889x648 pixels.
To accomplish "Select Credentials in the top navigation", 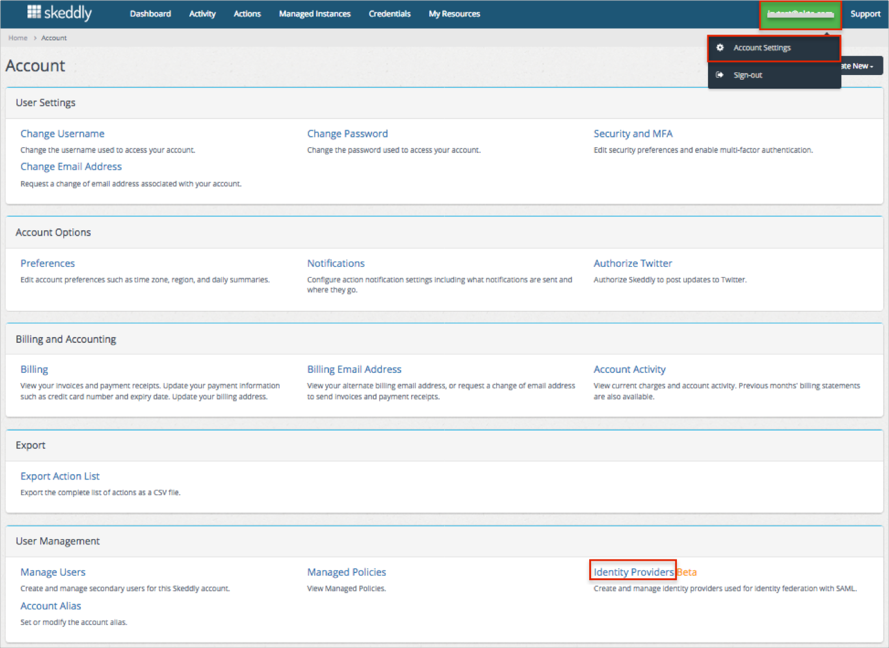I will [389, 14].
